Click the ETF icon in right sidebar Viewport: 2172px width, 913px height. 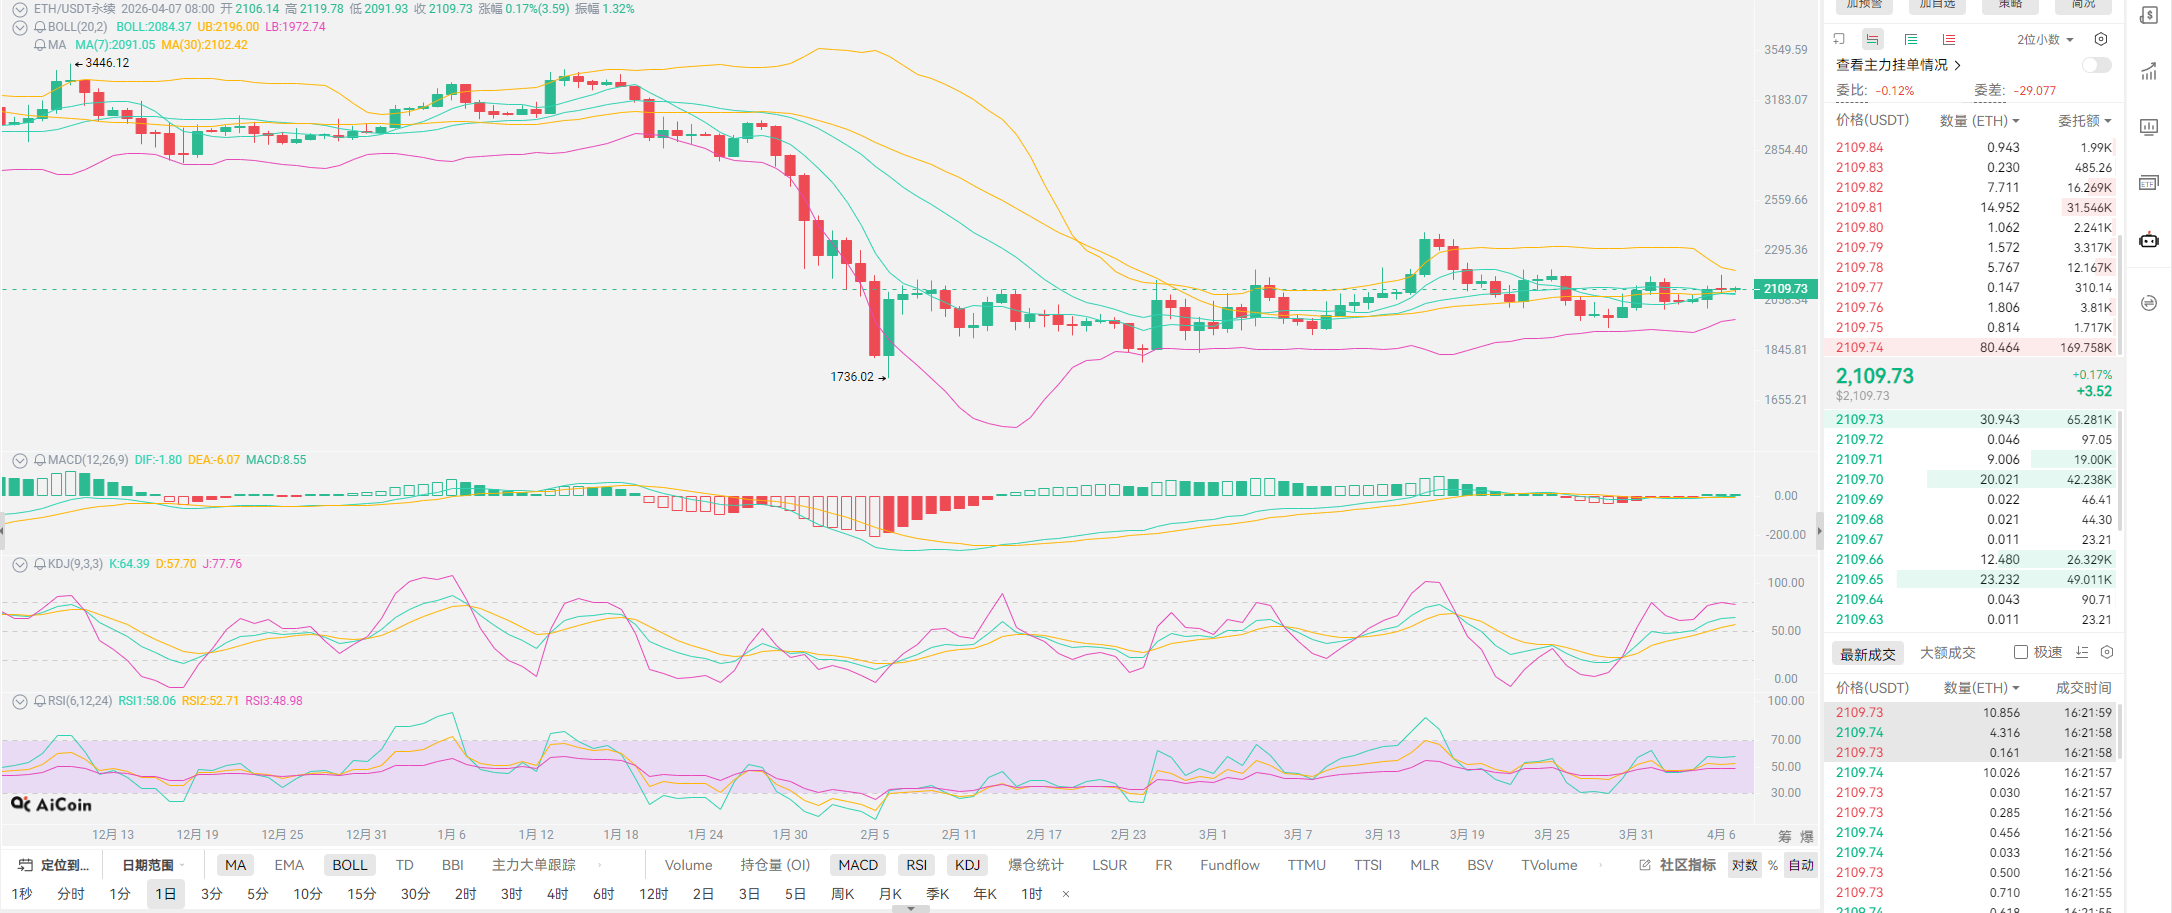point(2148,183)
